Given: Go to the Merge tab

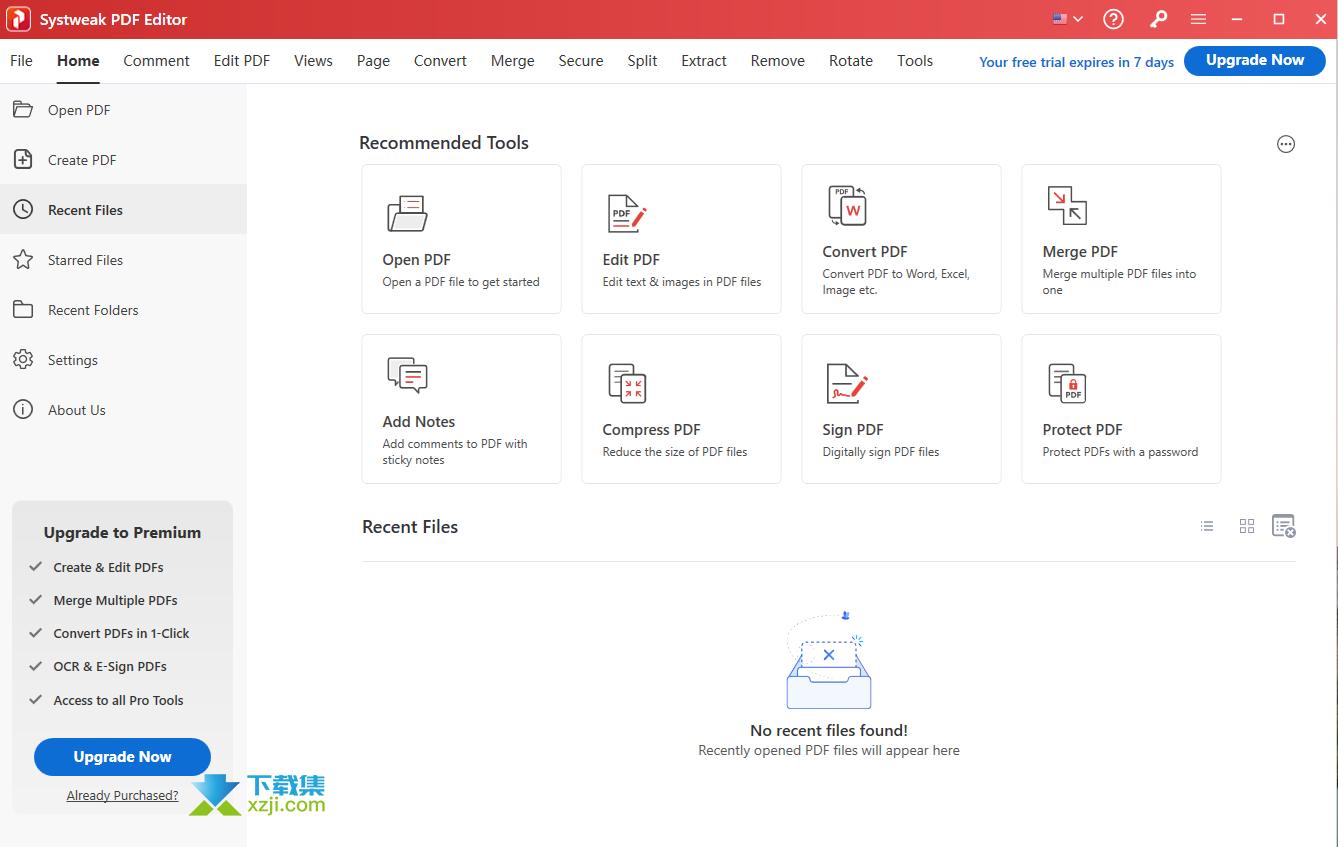Looking at the screenshot, I should [512, 61].
